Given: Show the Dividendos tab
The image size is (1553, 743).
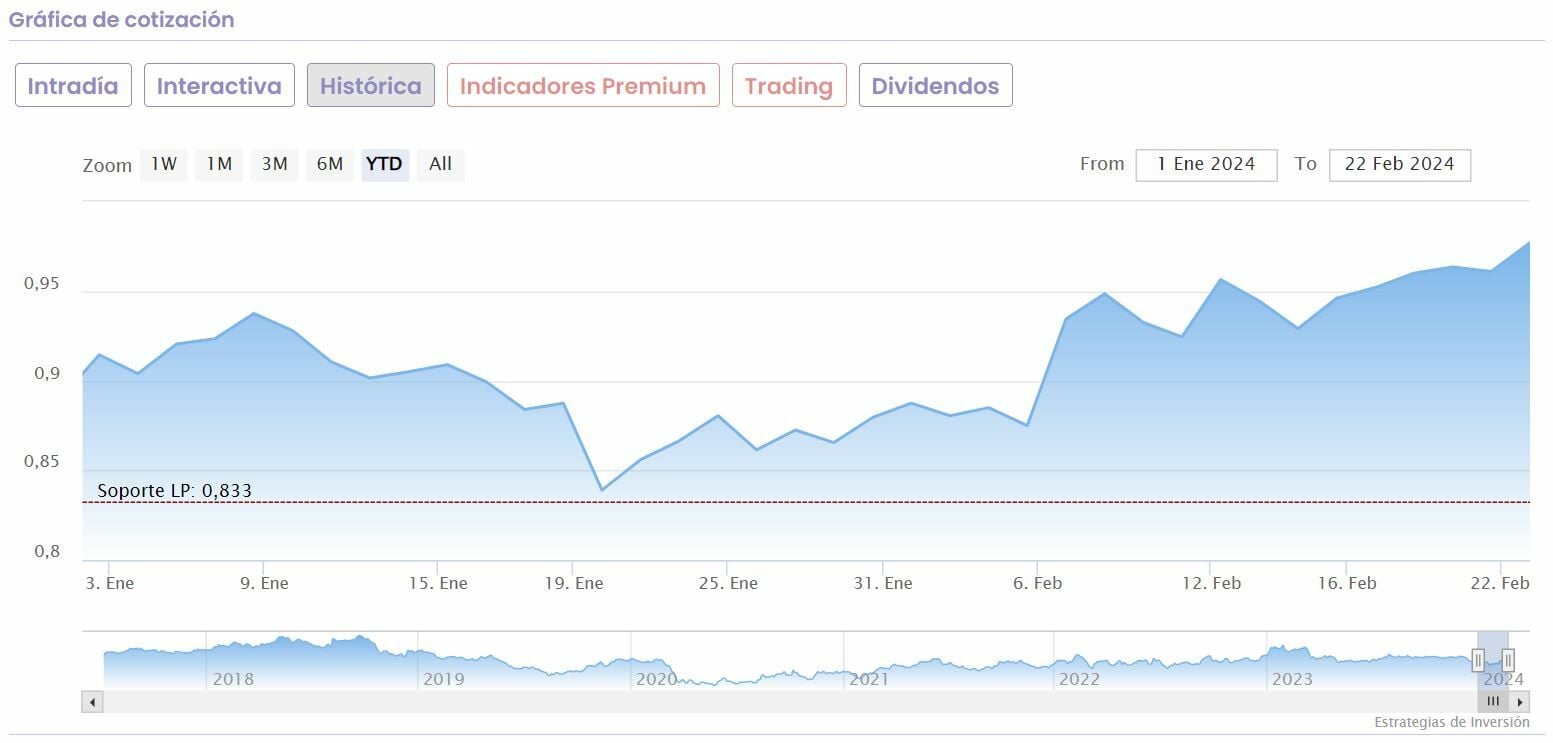Looking at the screenshot, I should tap(935, 86).
